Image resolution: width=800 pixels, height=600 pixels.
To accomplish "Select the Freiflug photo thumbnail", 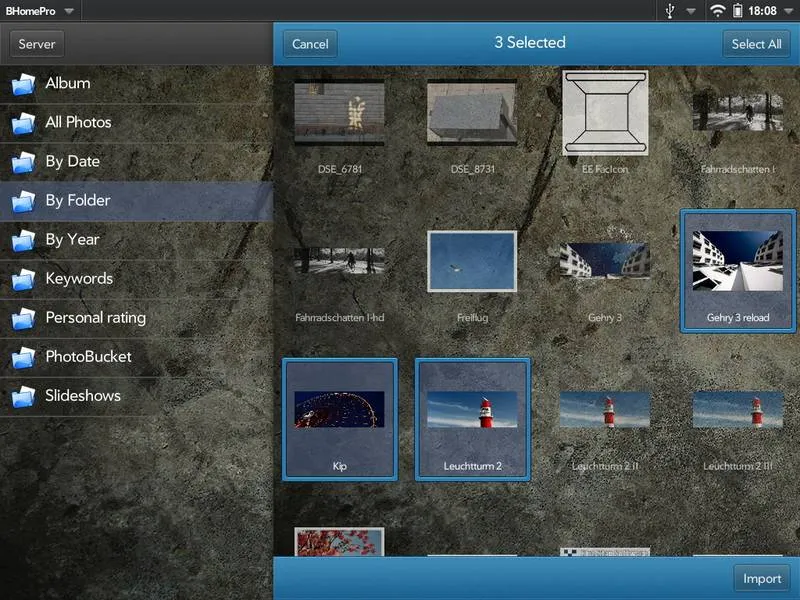I will click(x=472, y=262).
